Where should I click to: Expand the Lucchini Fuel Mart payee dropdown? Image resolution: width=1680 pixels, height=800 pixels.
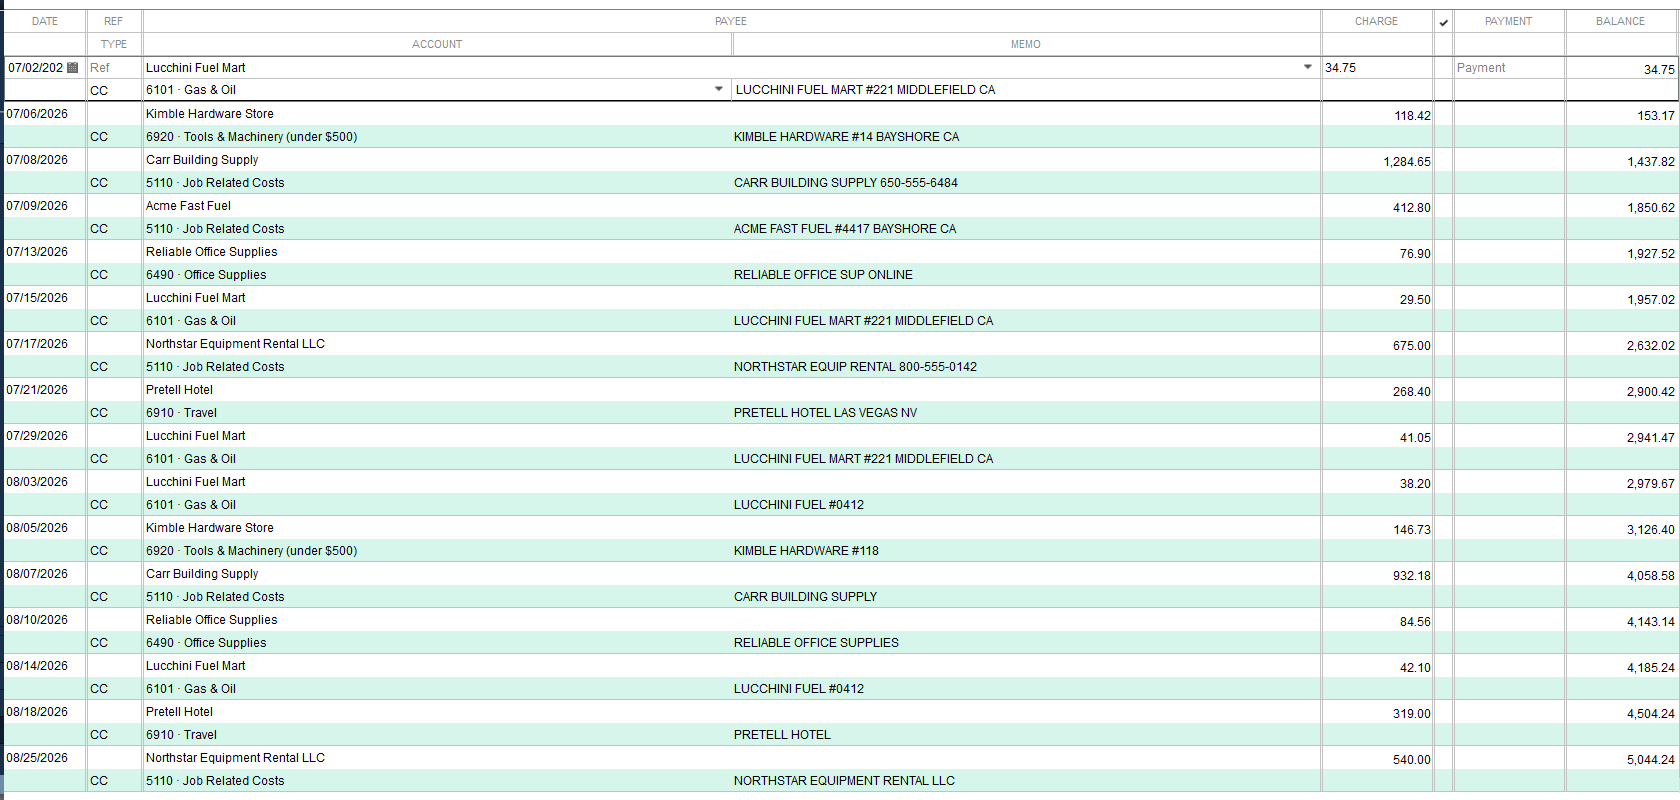coord(1307,67)
